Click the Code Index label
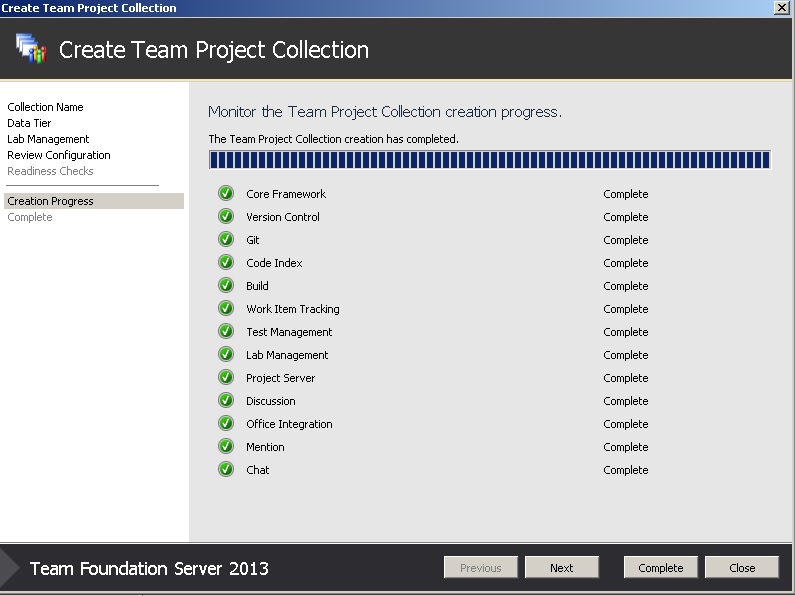This screenshot has width=795, height=596. coord(274,263)
